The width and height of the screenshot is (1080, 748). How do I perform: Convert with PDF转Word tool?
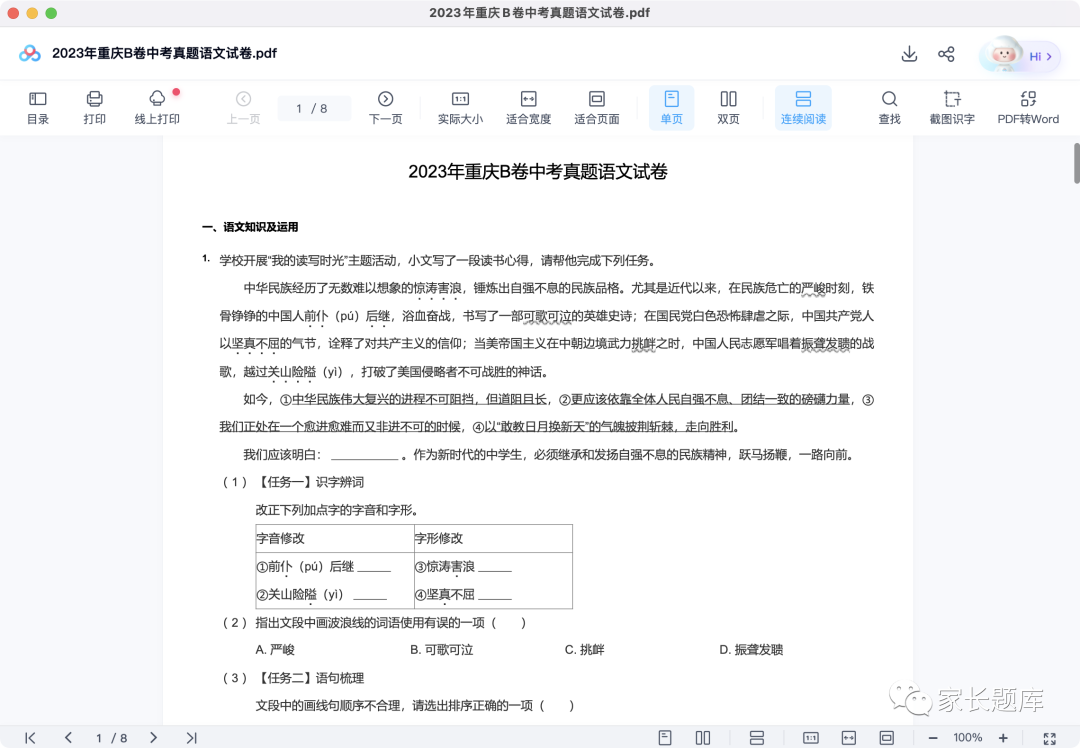coord(1028,107)
